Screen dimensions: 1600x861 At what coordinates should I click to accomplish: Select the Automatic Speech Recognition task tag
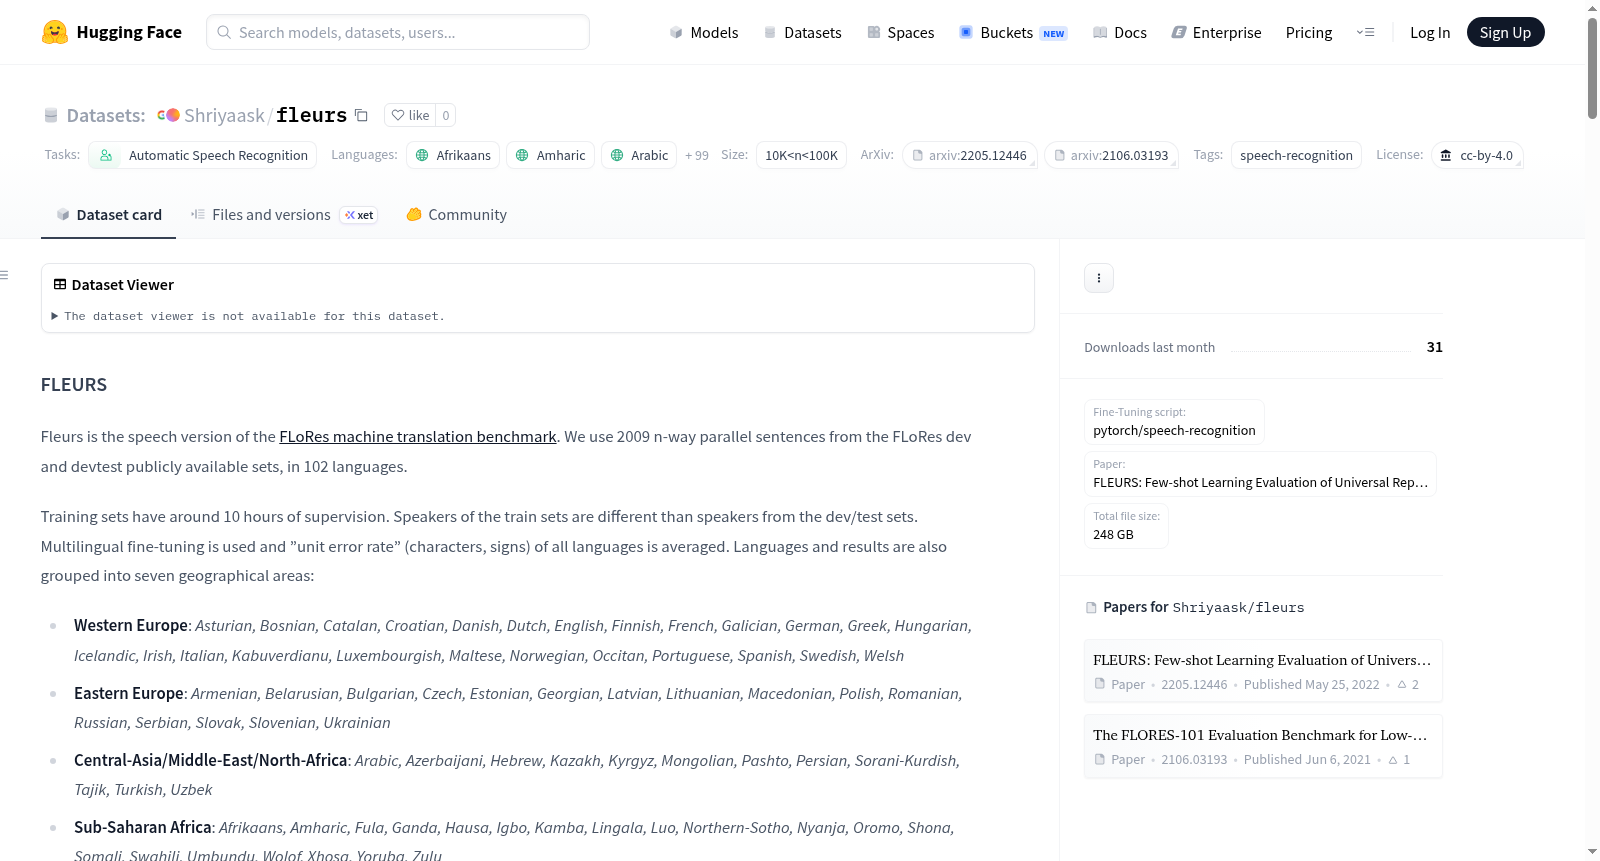203,155
